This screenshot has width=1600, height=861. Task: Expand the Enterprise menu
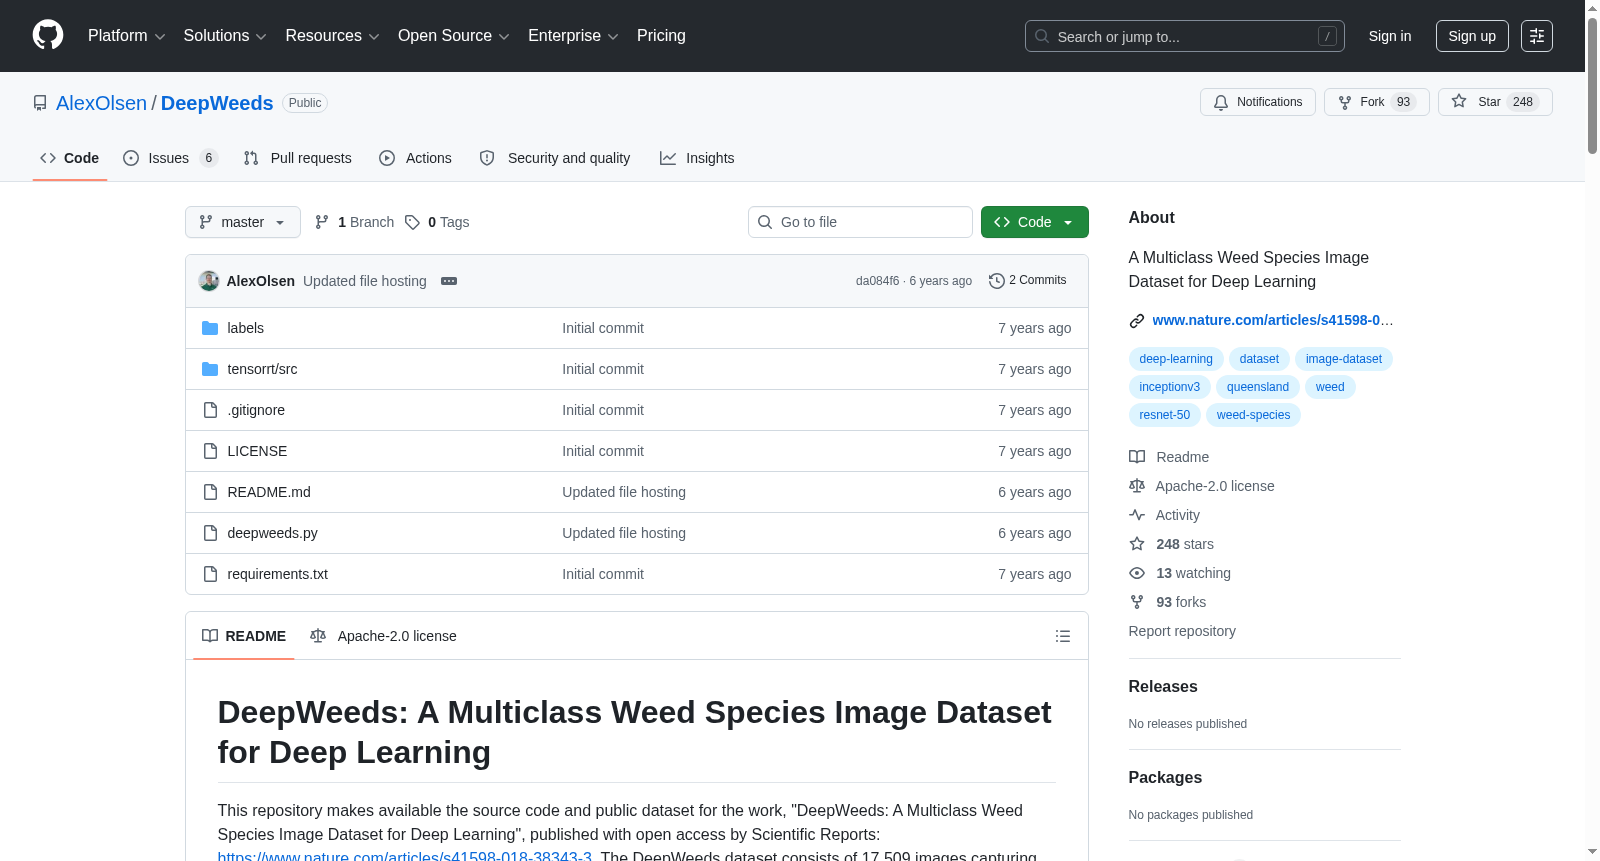coord(573,36)
